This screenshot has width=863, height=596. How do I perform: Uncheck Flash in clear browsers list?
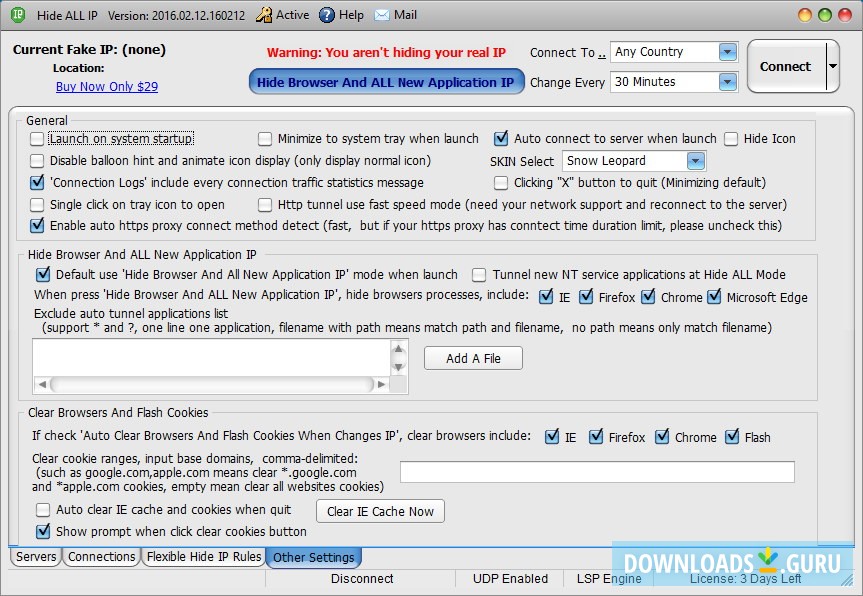(732, 437)
